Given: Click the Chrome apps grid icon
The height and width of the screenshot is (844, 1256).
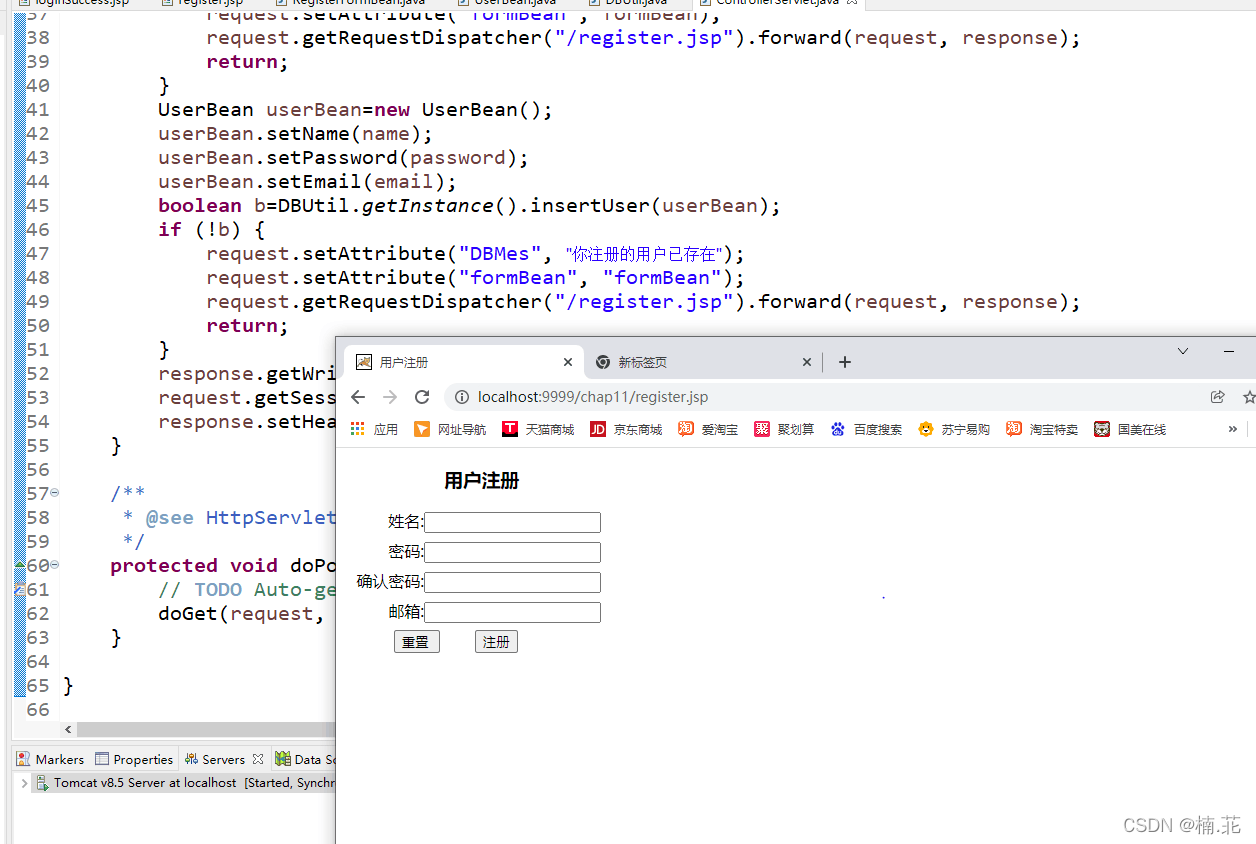Looking at the screenshot, I should [357, 429].
